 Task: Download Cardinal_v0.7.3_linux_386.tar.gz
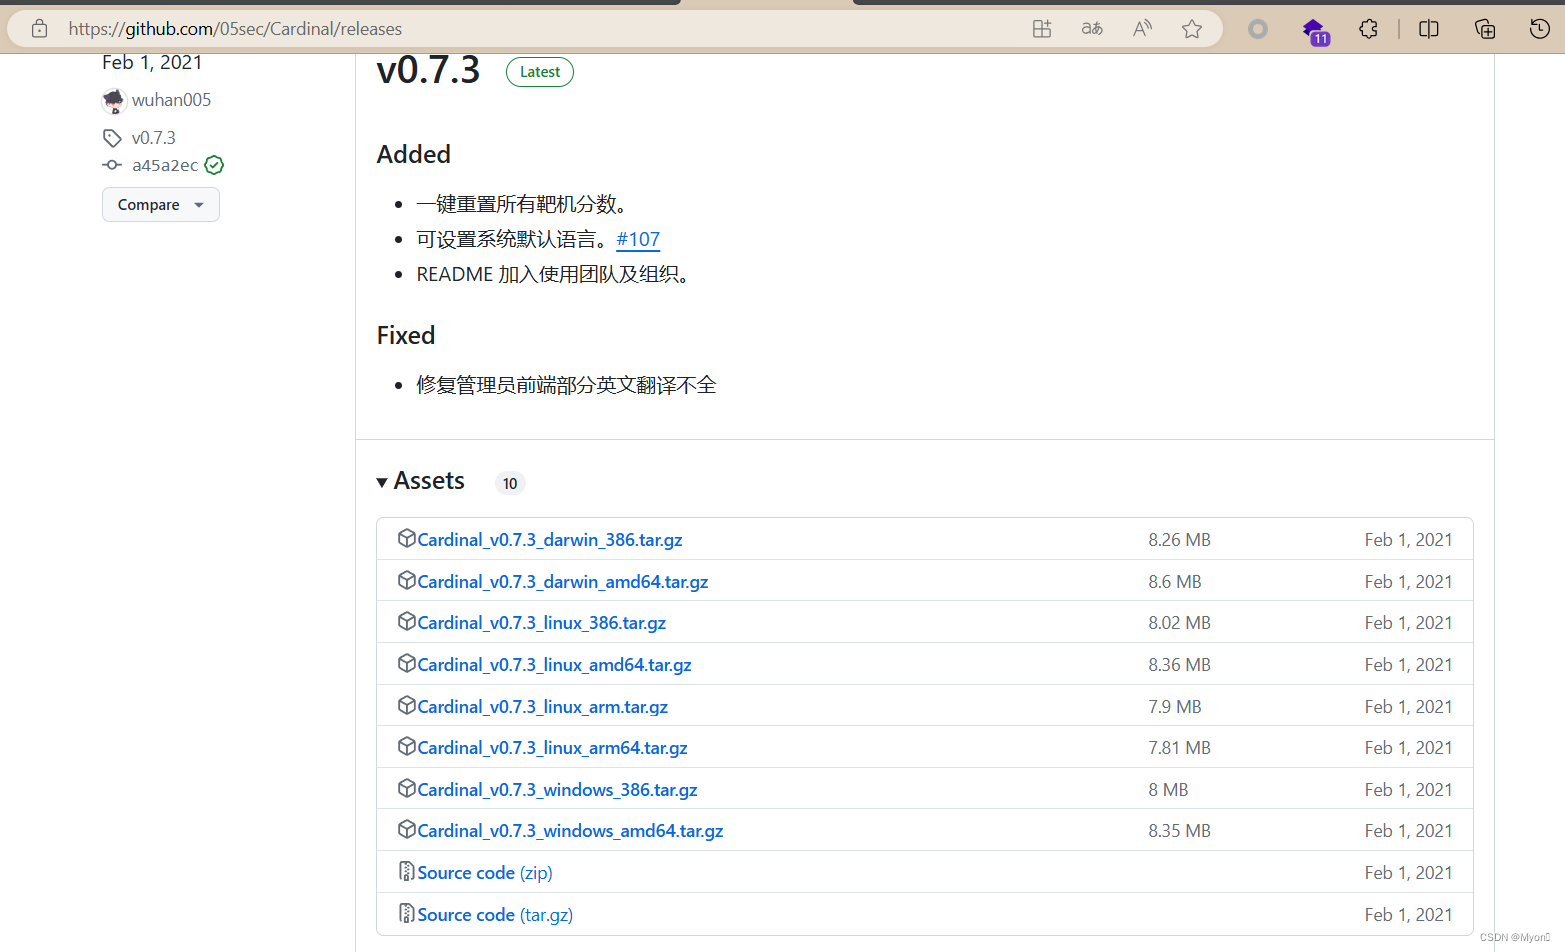[x=541, y=623]
